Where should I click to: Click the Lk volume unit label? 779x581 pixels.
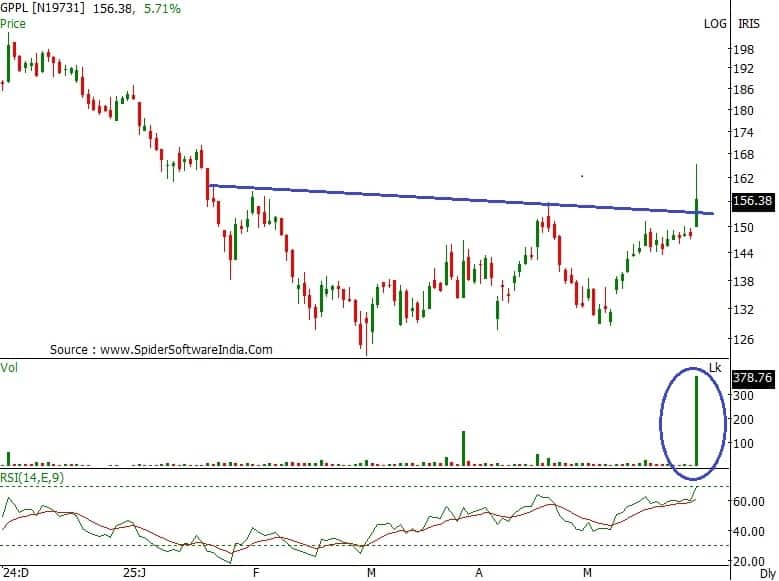click(x=715, y=368)
